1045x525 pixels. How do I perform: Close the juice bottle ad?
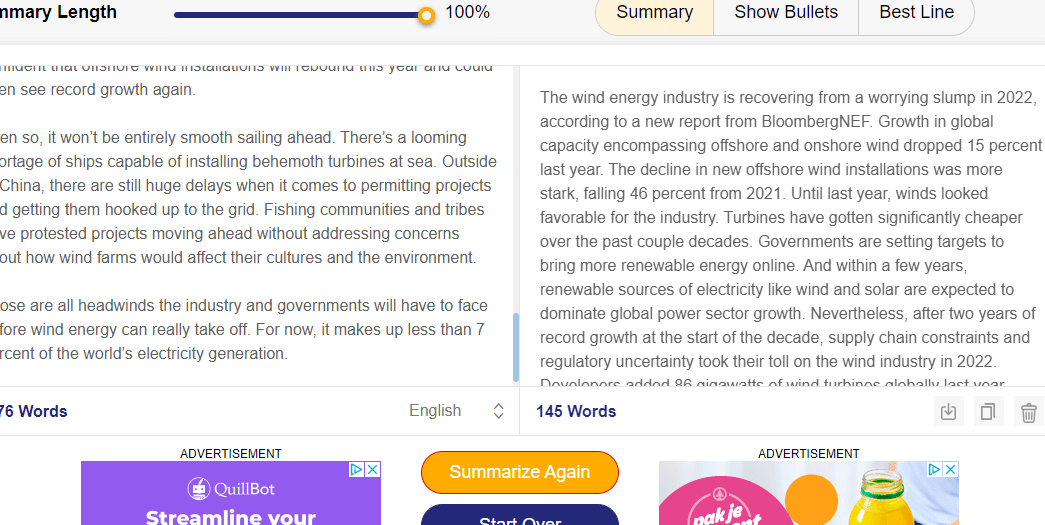(x=950, y=469)
